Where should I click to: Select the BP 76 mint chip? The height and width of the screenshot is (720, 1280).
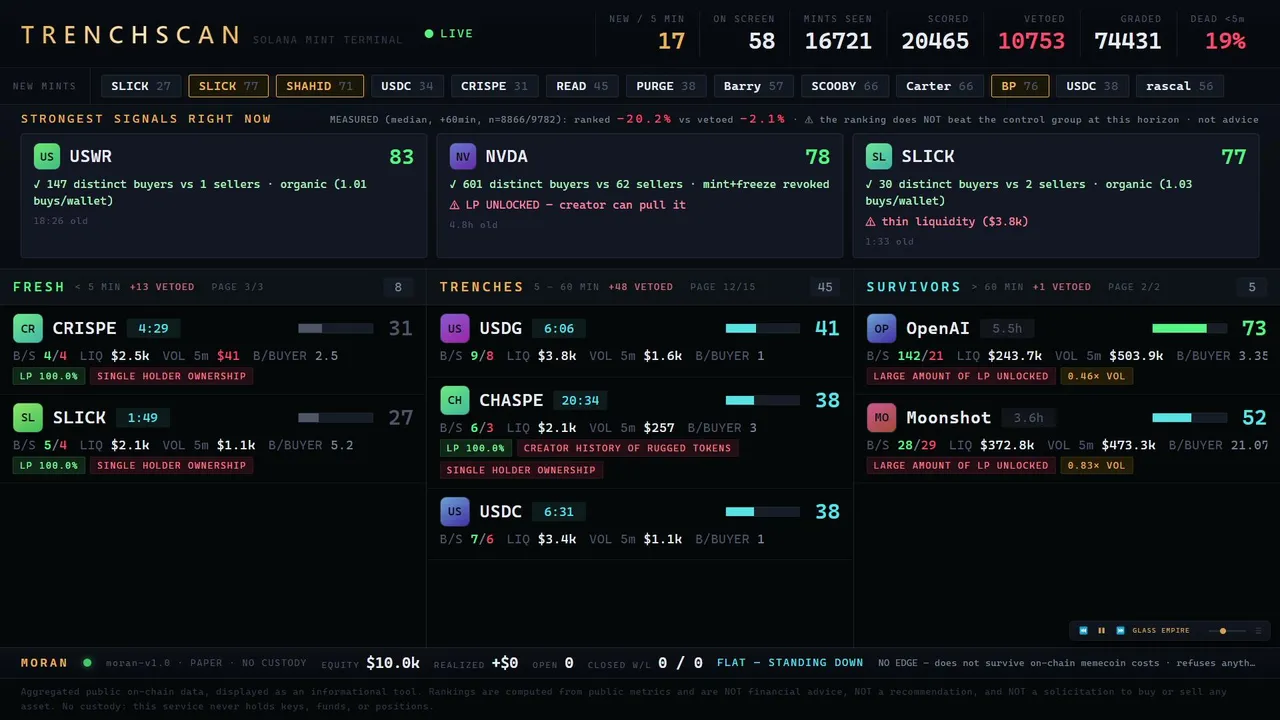click(1020, 86)
